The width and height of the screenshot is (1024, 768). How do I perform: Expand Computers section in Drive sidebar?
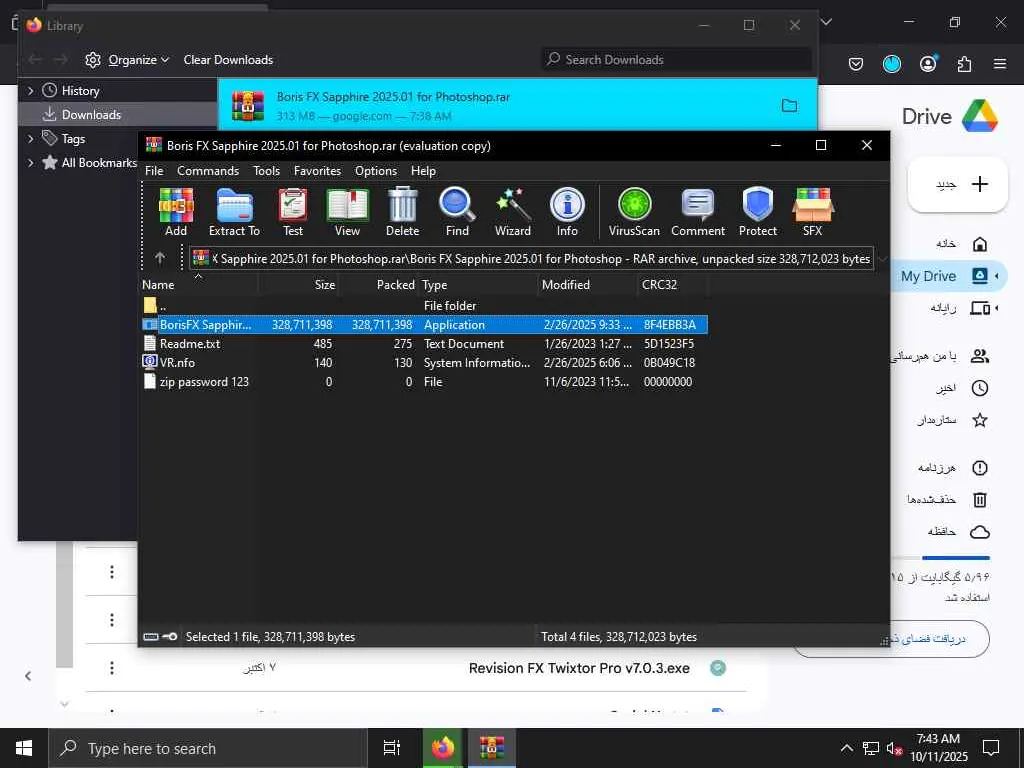pos(997,308)
